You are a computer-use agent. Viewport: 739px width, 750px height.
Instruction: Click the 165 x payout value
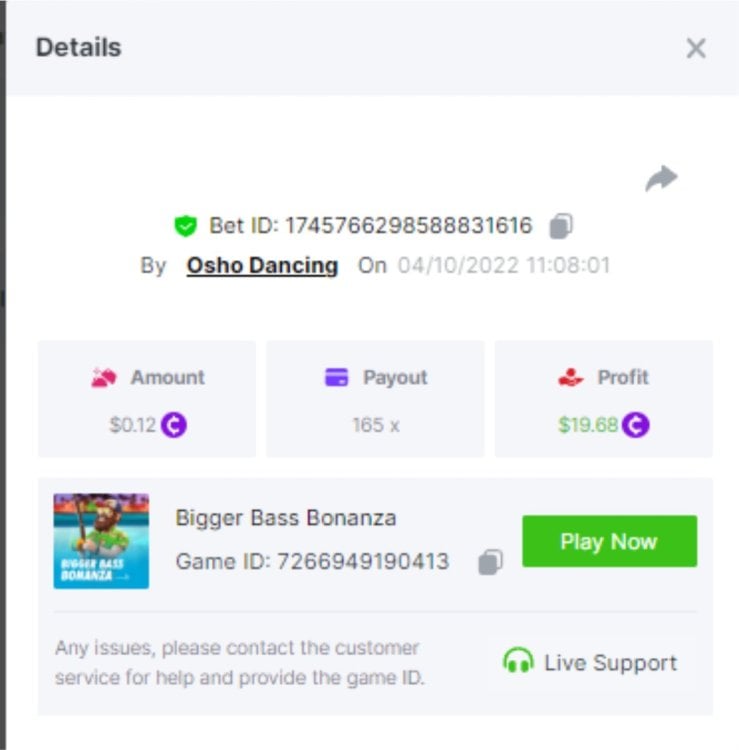tap(375, 425)
